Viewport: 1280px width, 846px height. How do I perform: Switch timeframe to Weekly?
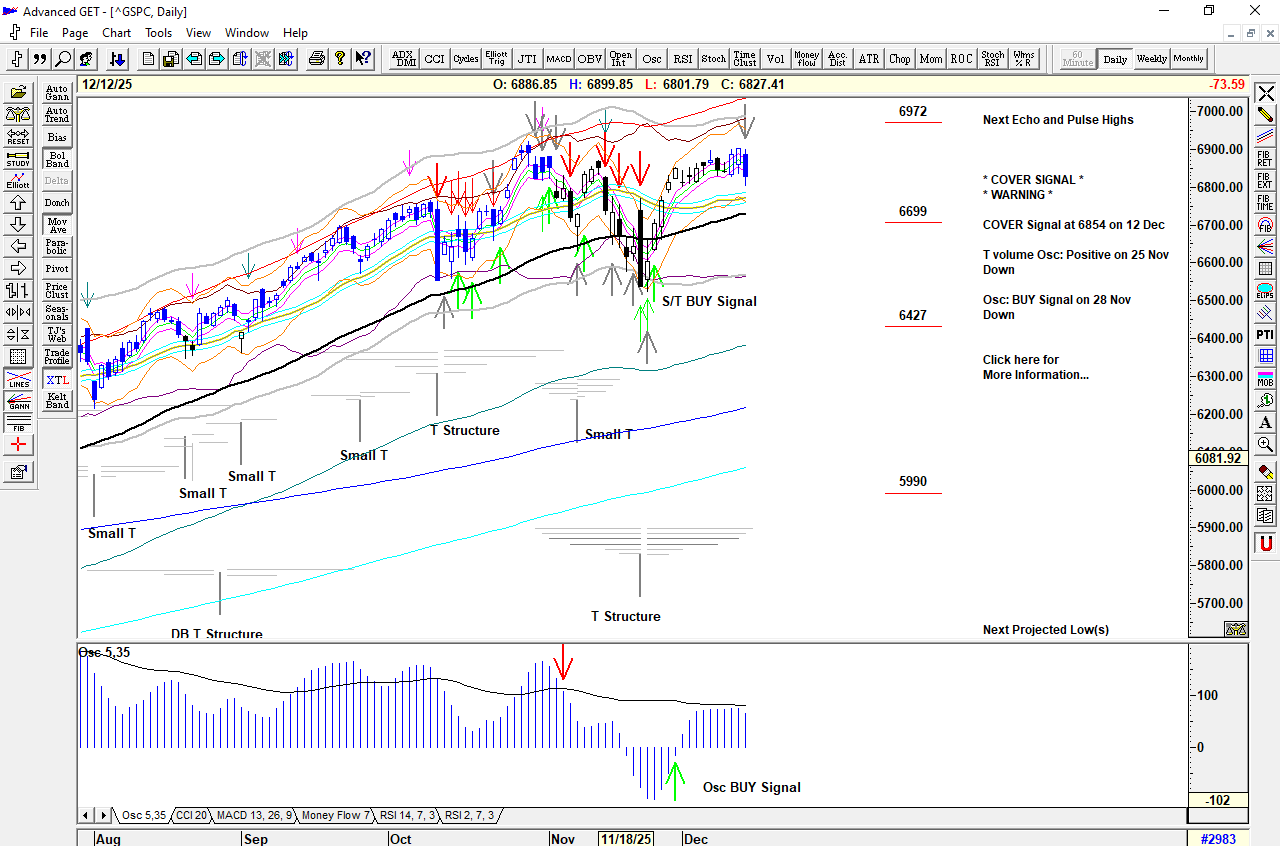[x=1151, y=59]
